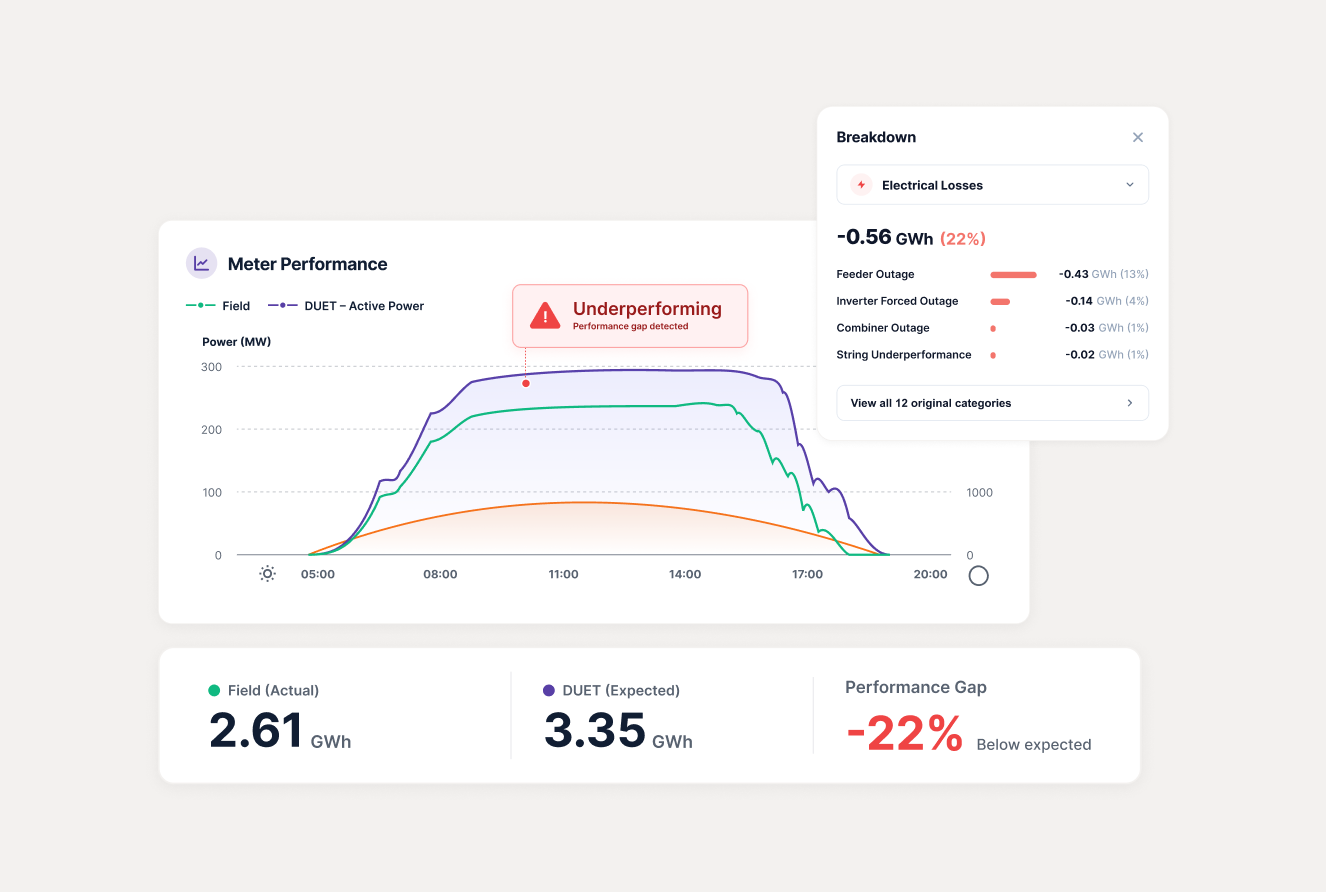Toggle the Field legend entry
The width and height of the screenshot is (1326, 892).
click(218, 306)
